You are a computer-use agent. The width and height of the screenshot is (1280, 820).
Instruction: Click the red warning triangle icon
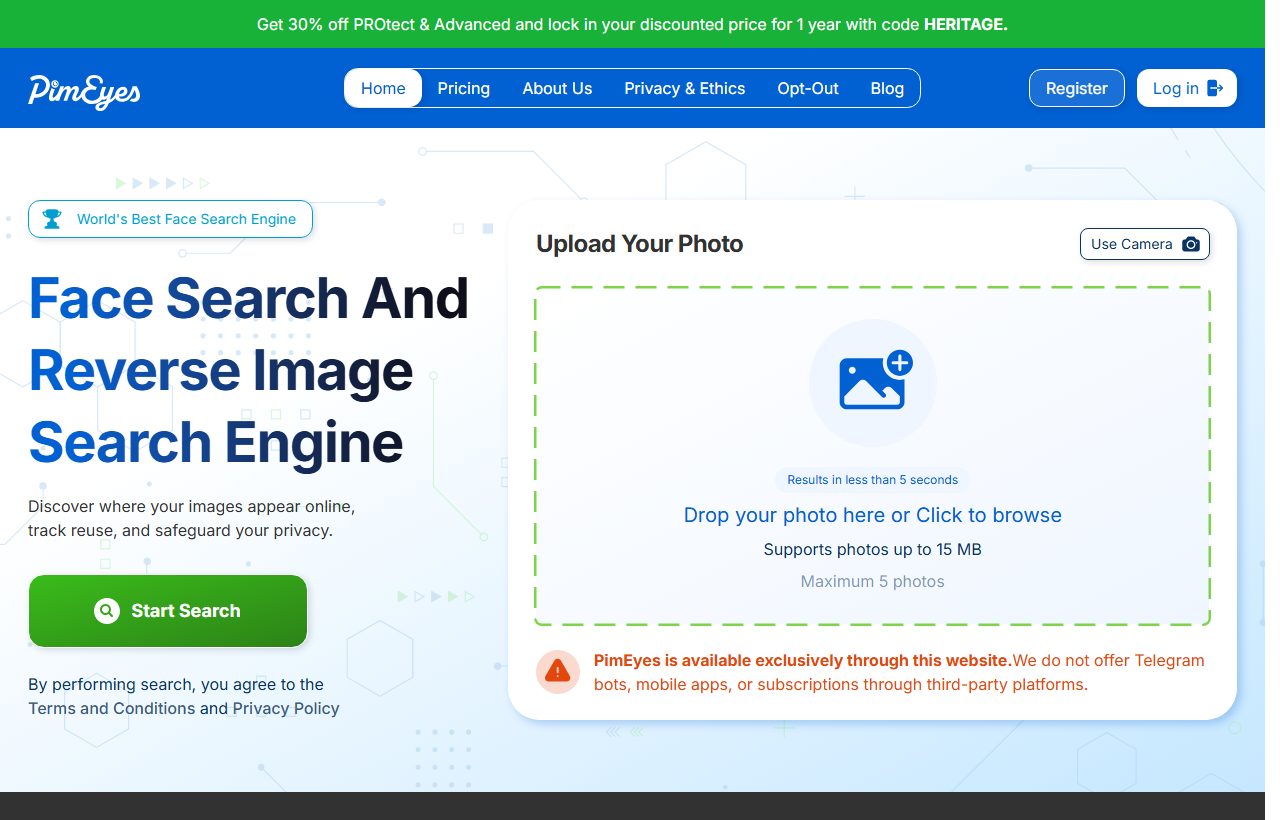(557, 672)
